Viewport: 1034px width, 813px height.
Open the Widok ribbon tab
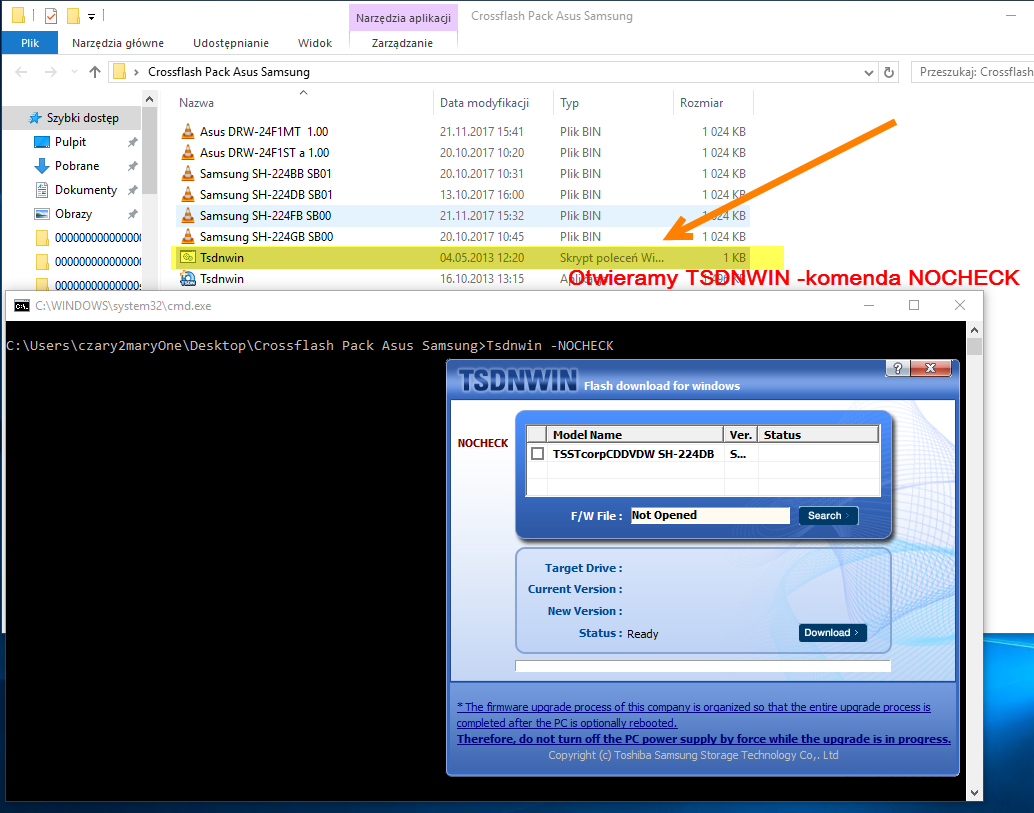(315, 43)
